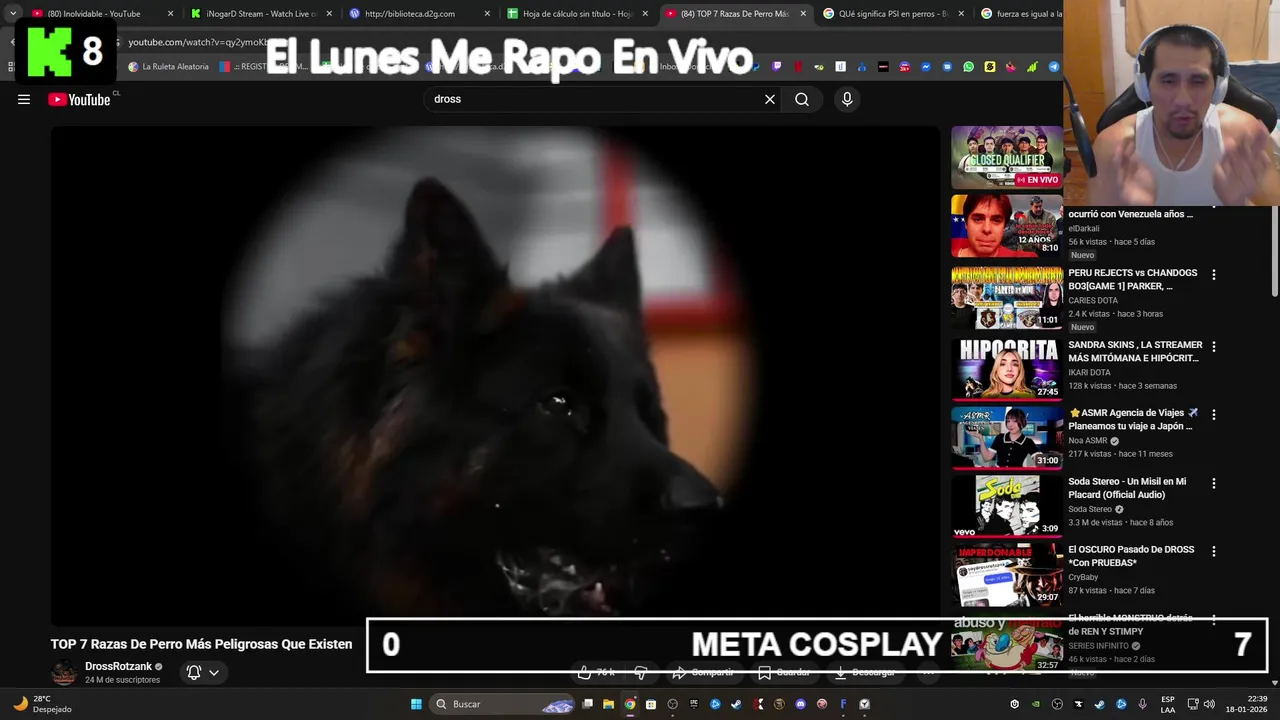The height and width of the screenshot is (720, 1280).
Task: Switch to the iNogarD Stream tab
Action: (261, 14)
